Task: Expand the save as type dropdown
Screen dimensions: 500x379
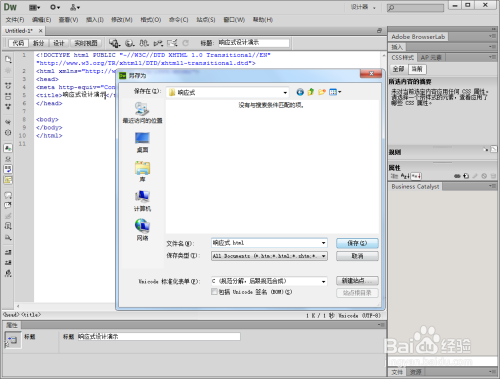Action: (323, 256)
